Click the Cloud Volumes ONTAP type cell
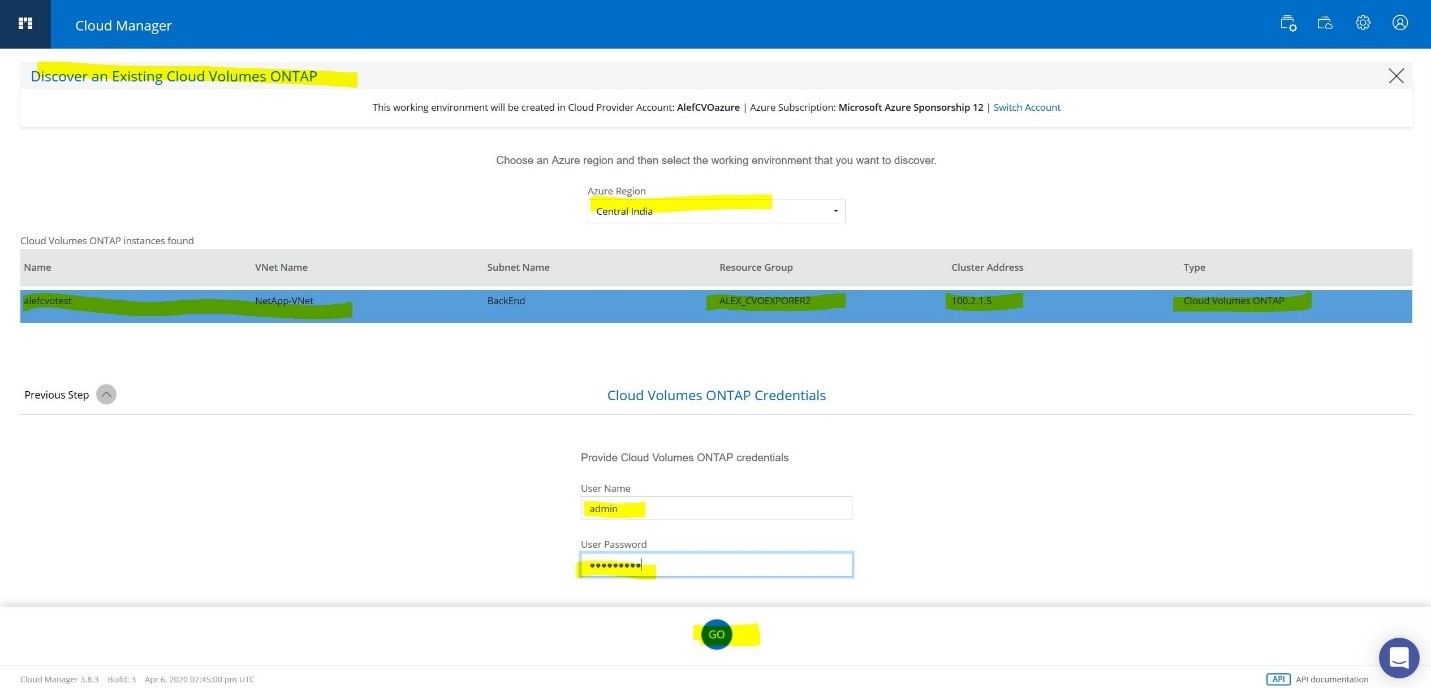 (x=1234, y=301)
